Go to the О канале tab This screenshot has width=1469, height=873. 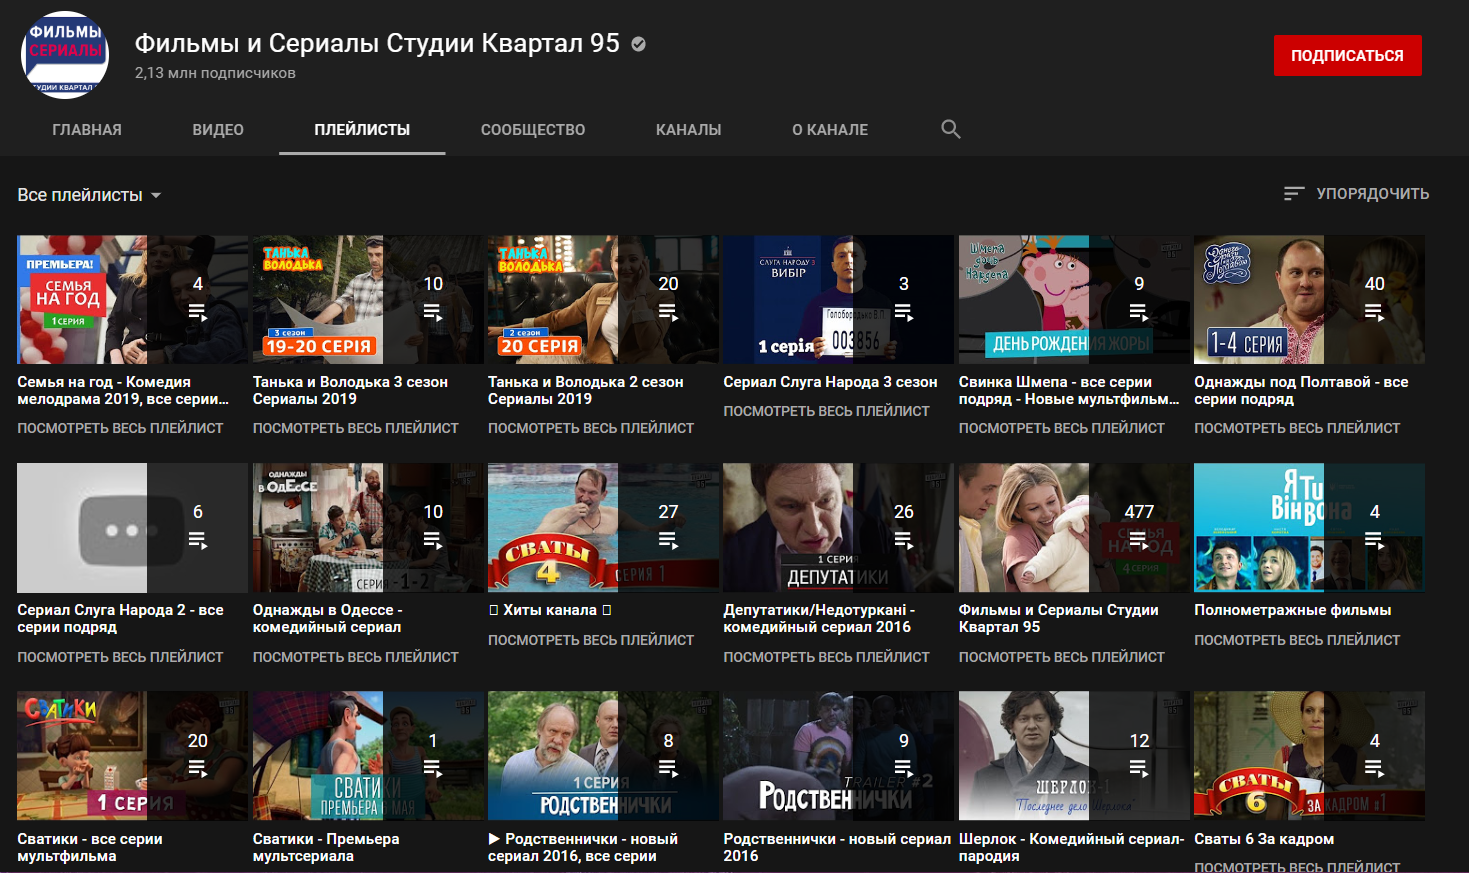coord(830,130)
